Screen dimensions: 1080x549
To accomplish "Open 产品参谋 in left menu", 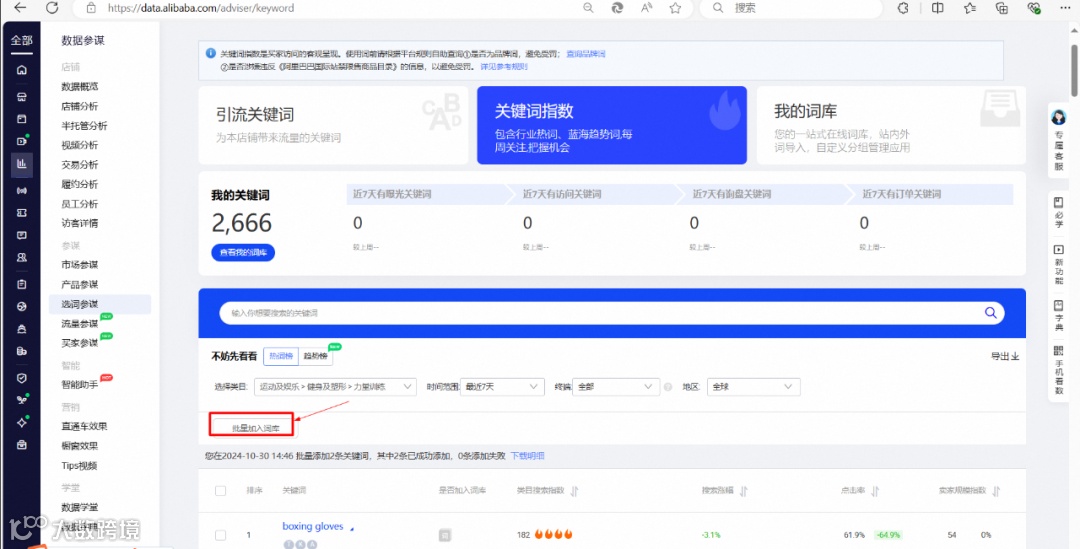I will coord(80,284).
